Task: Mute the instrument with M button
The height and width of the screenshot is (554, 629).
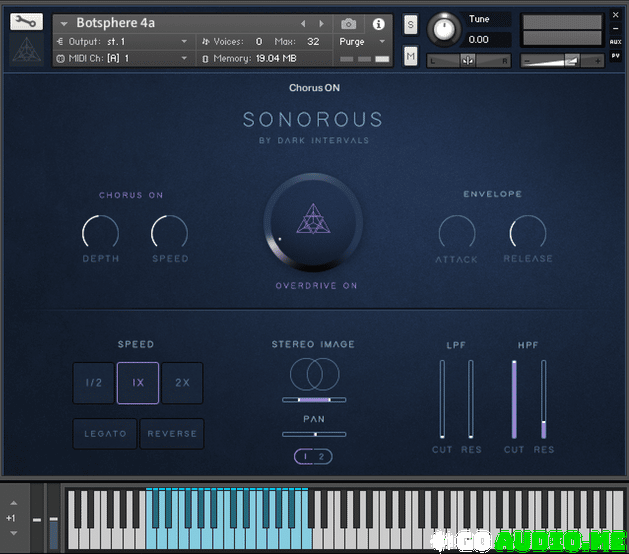Action: click(x=411, y=57)
